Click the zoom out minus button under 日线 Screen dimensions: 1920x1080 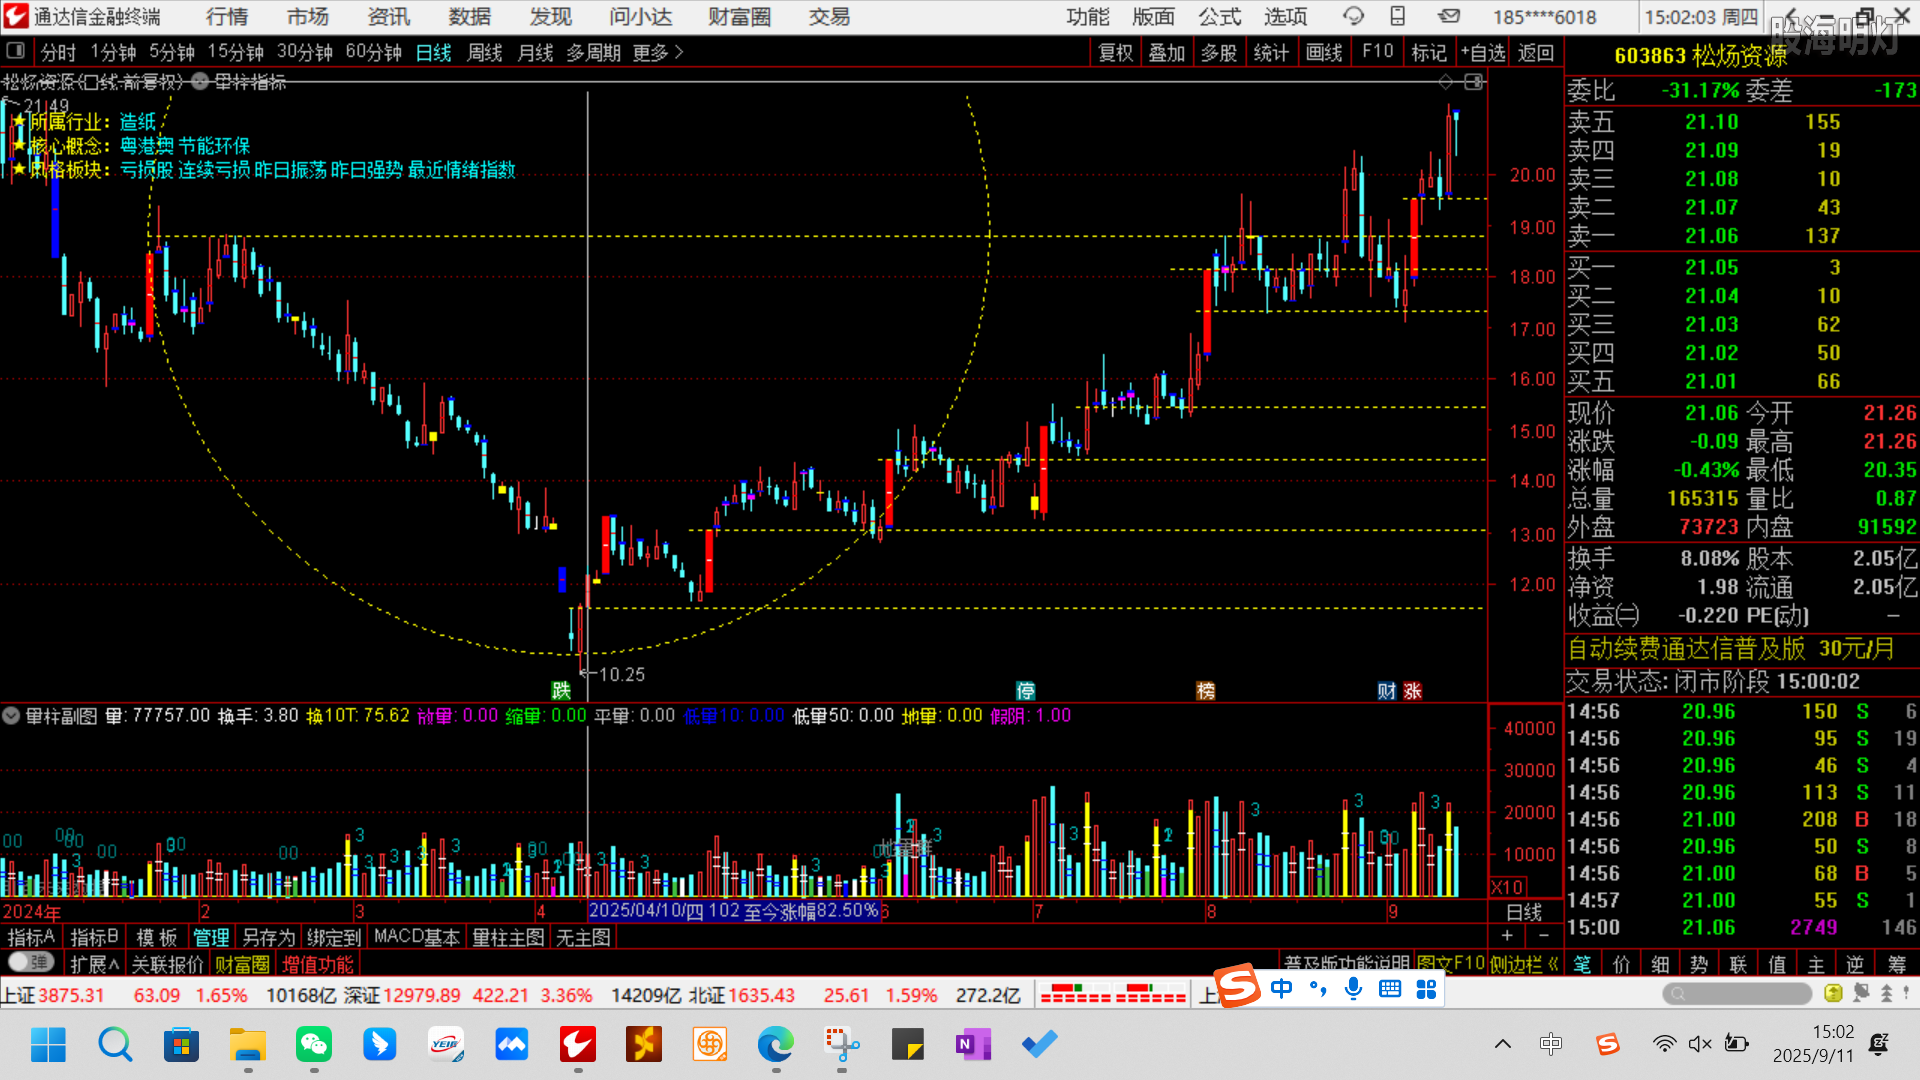[x=1544, y=935]
